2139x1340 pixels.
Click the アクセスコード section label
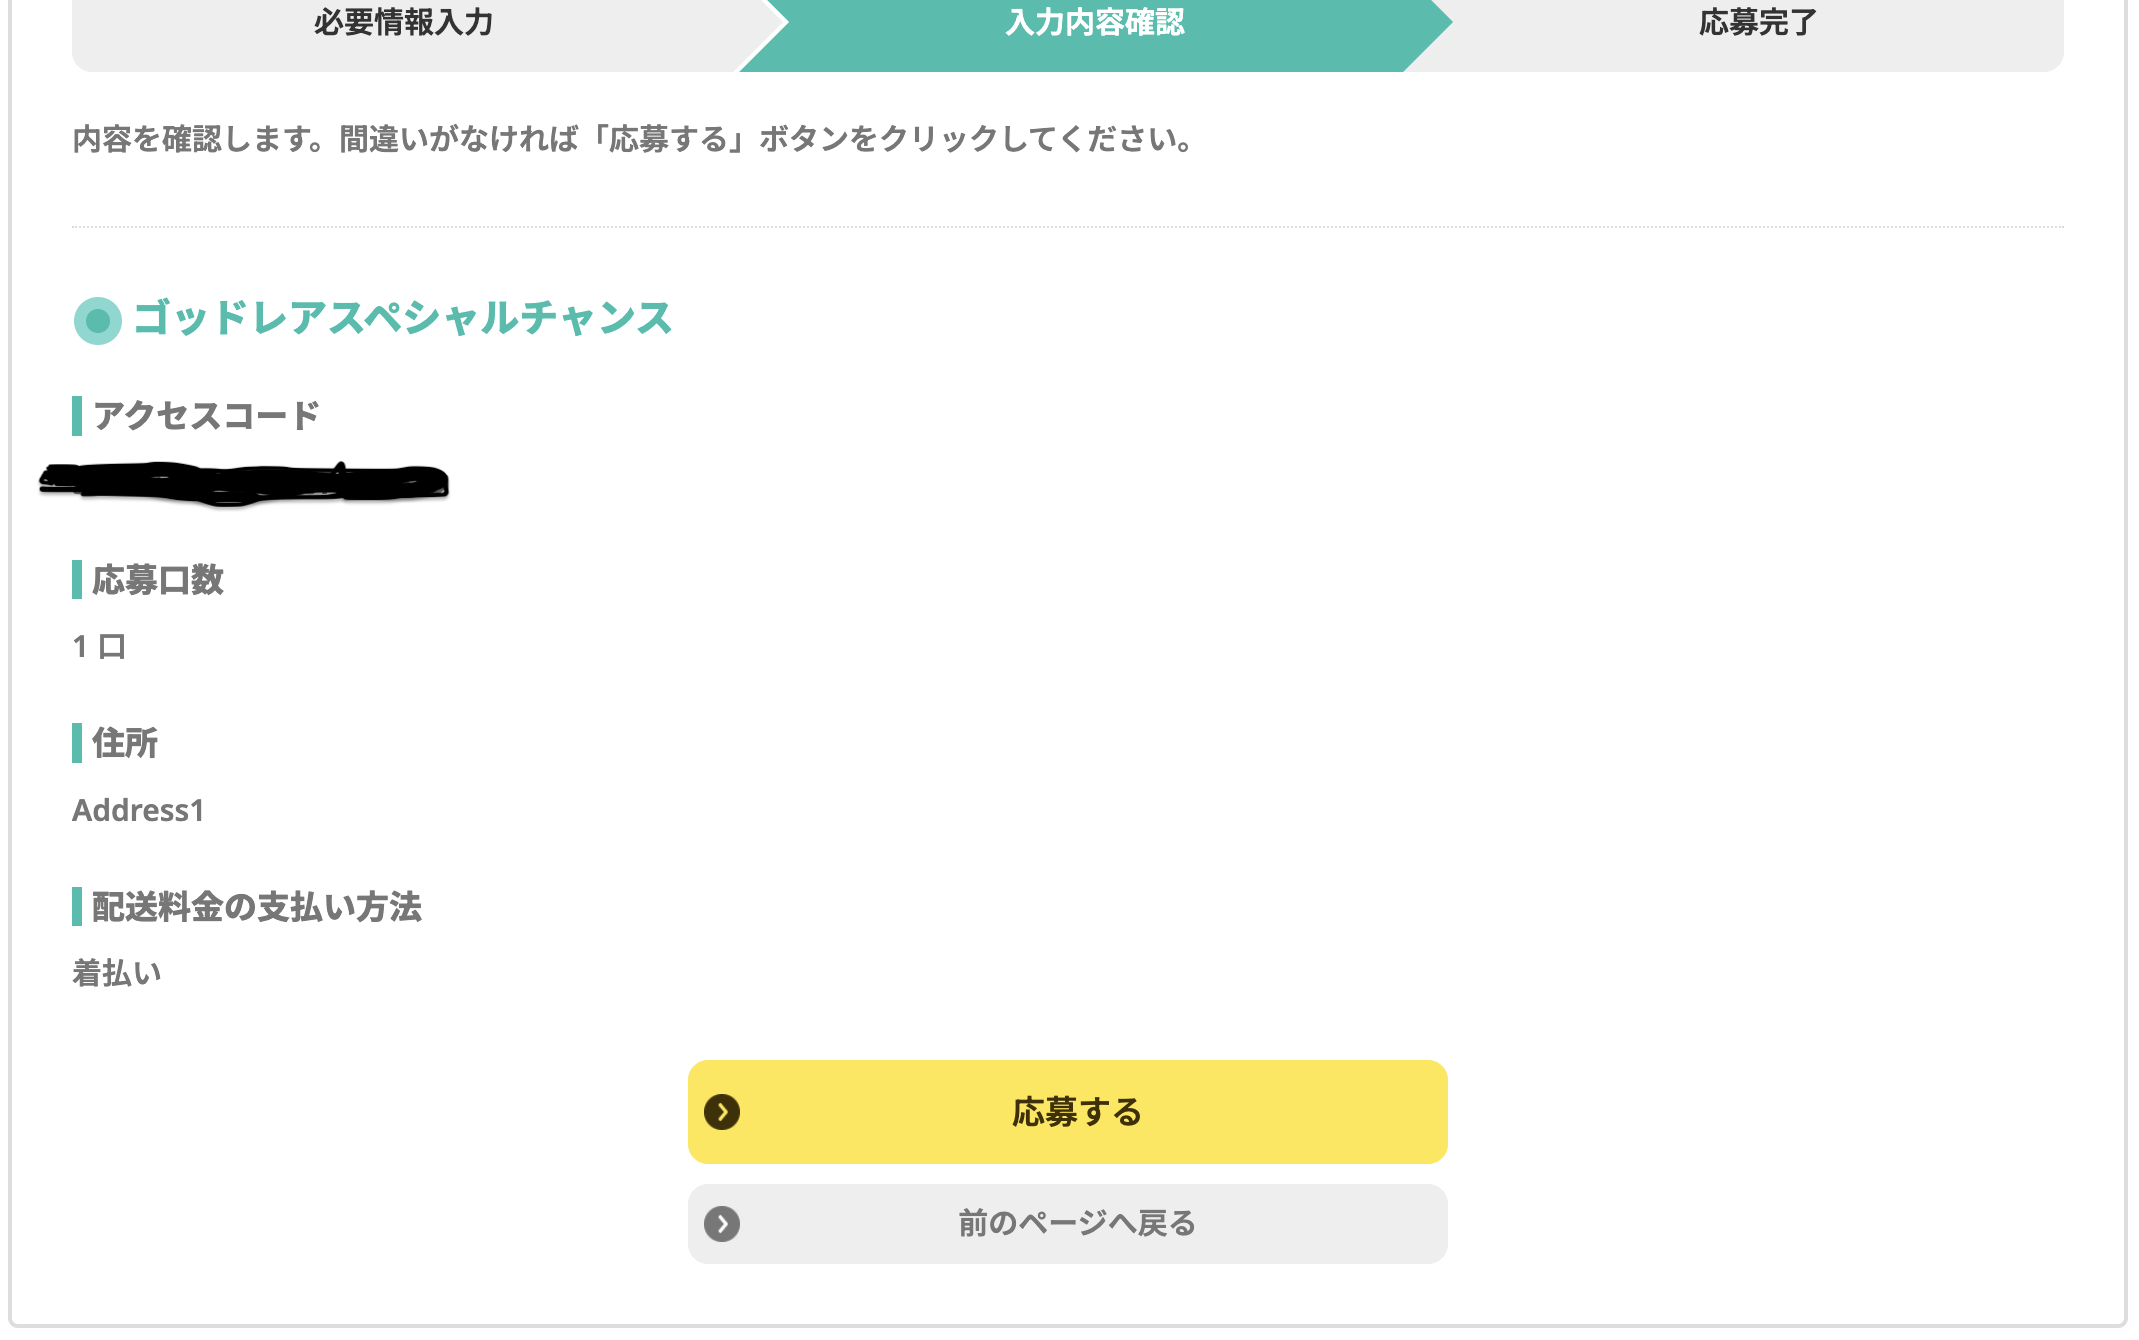pos(206,415)
